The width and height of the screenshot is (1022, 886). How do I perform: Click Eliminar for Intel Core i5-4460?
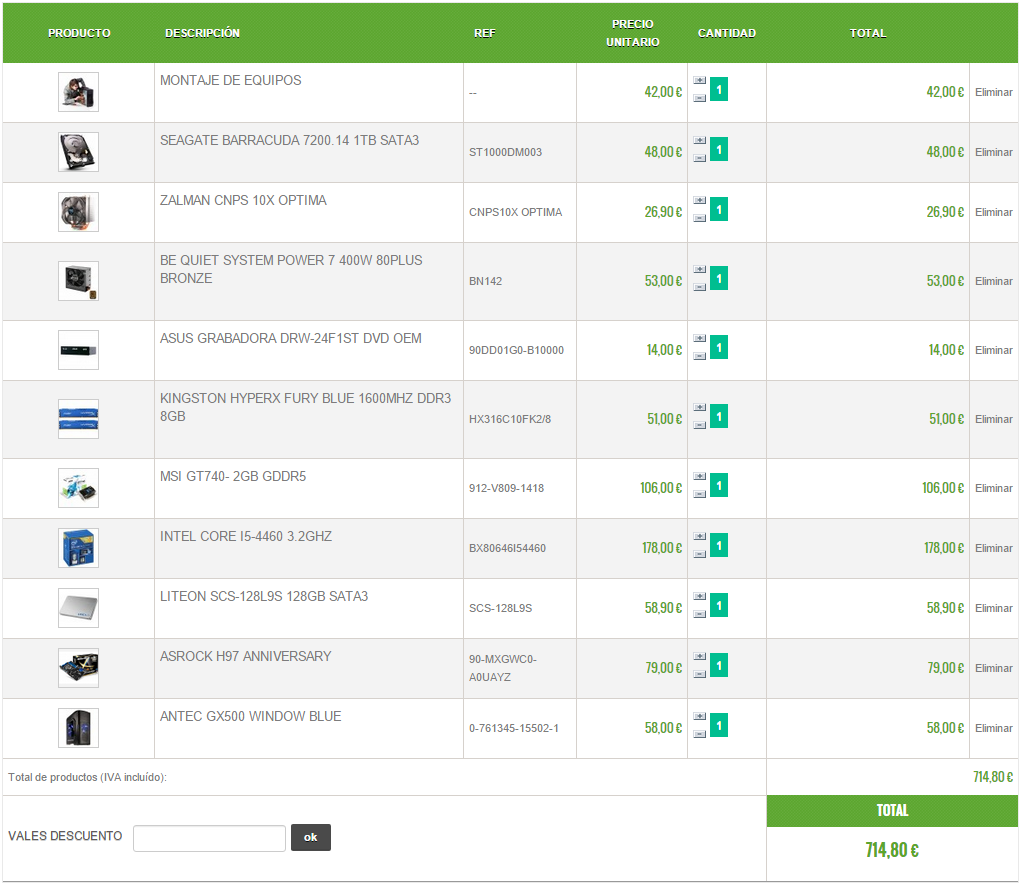pos(993,549)
